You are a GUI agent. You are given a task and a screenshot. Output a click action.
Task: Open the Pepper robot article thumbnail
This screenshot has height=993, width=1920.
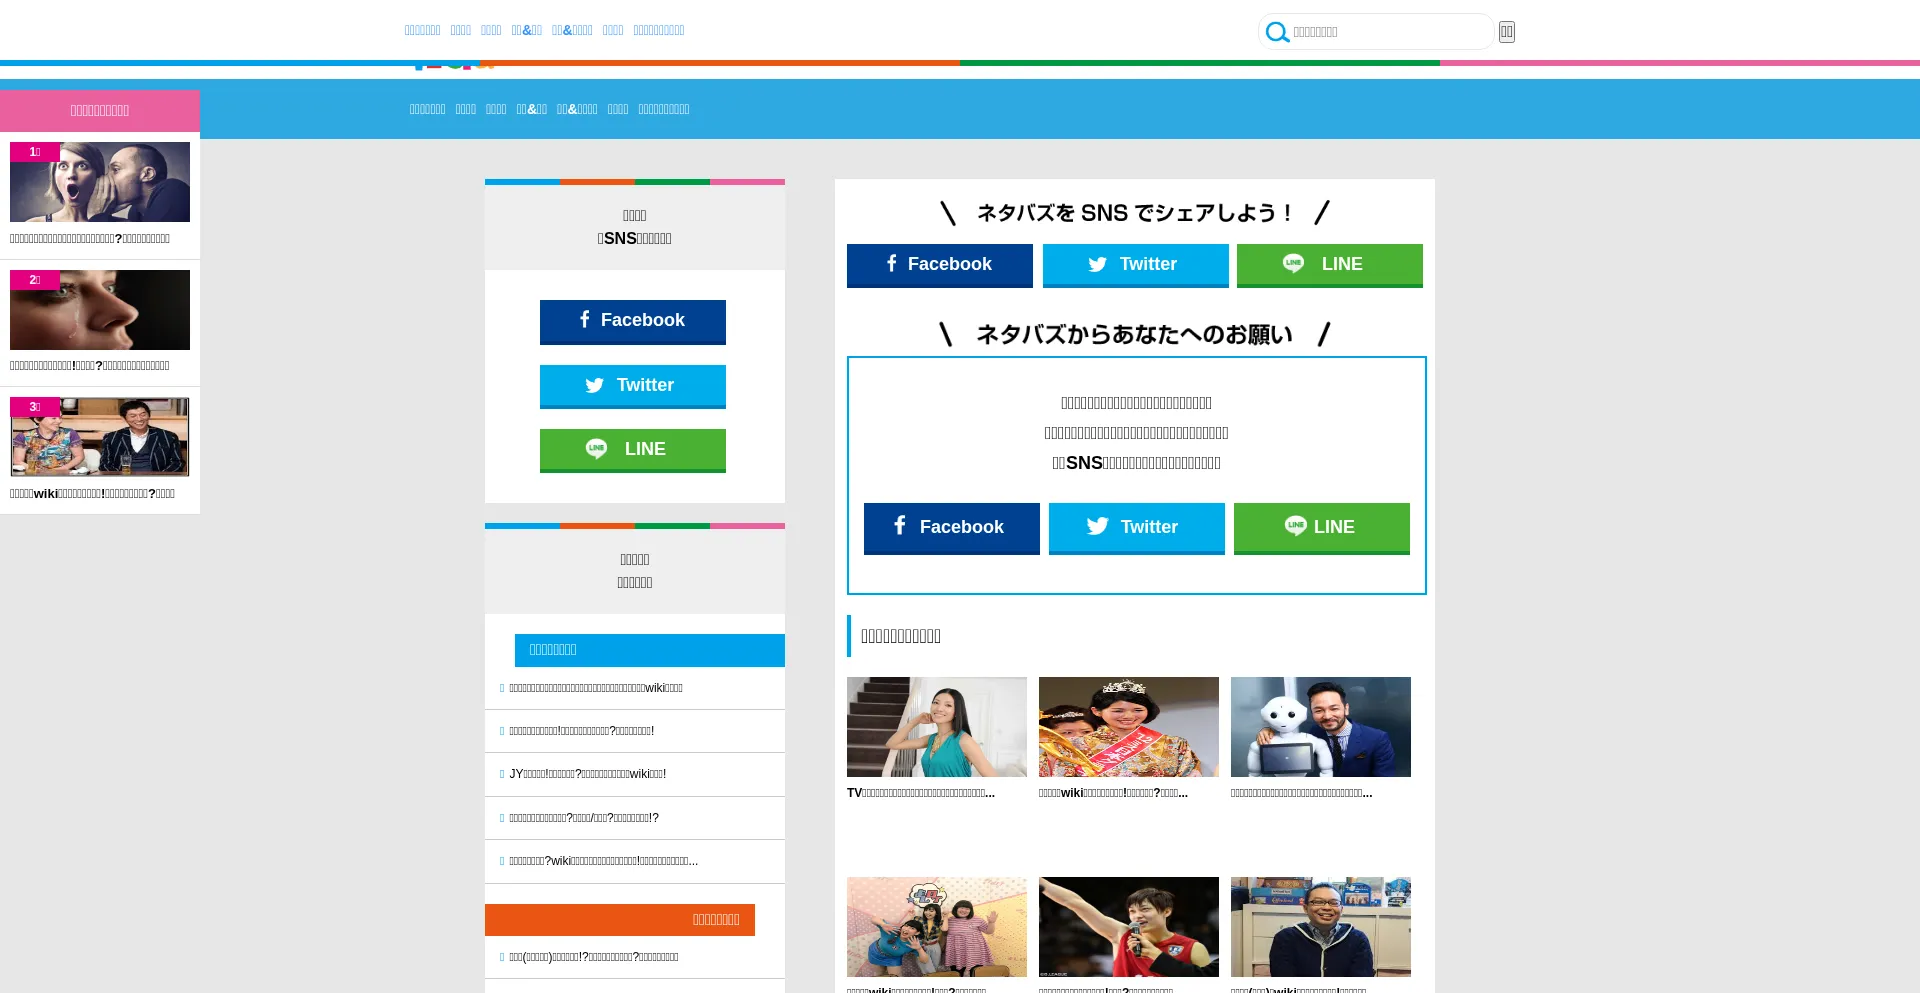click(x=1321, y=726)
